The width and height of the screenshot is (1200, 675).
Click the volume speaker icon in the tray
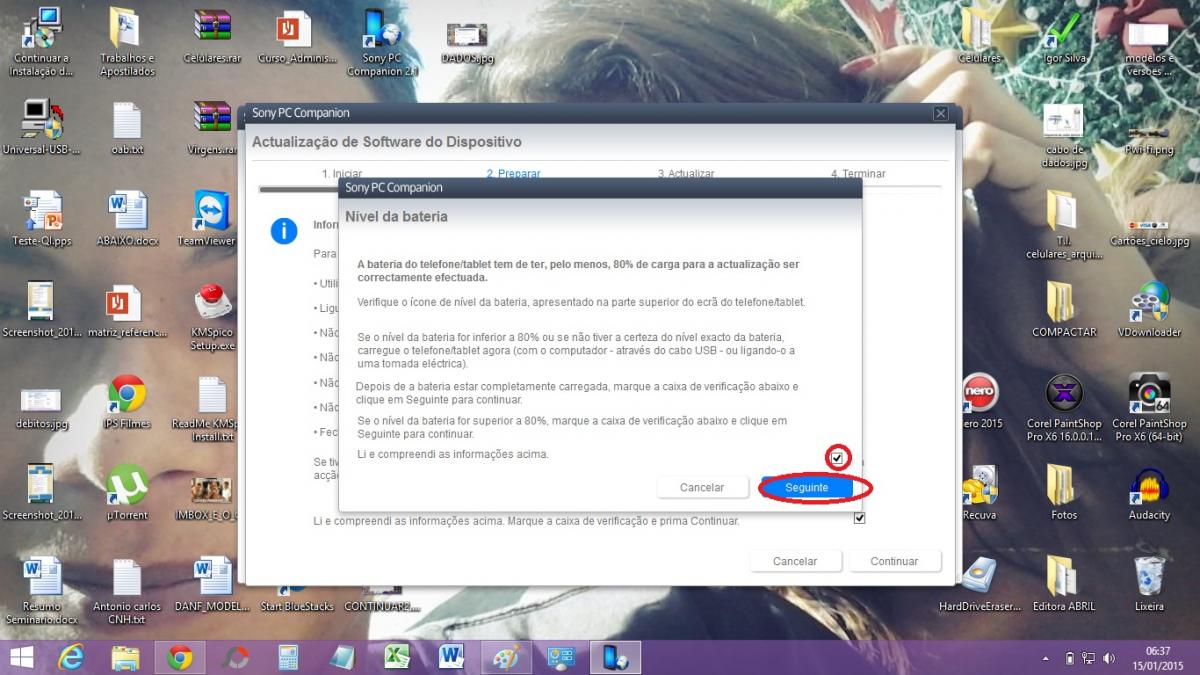coord(1107,659)
